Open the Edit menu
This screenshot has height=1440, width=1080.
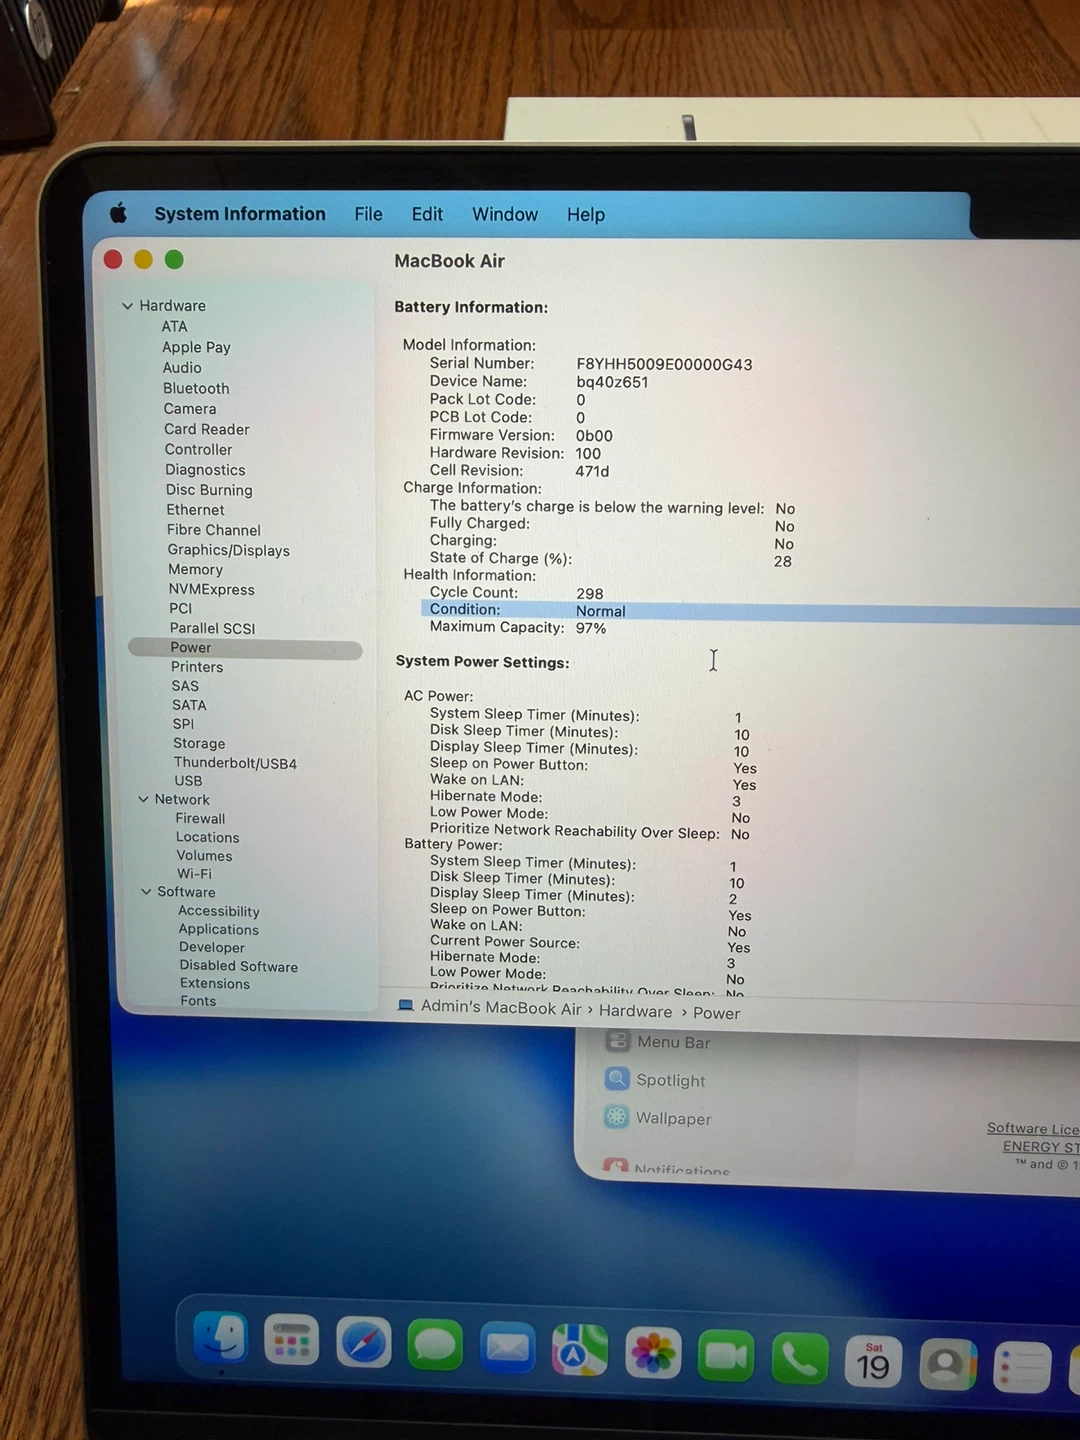click(427, 214)
